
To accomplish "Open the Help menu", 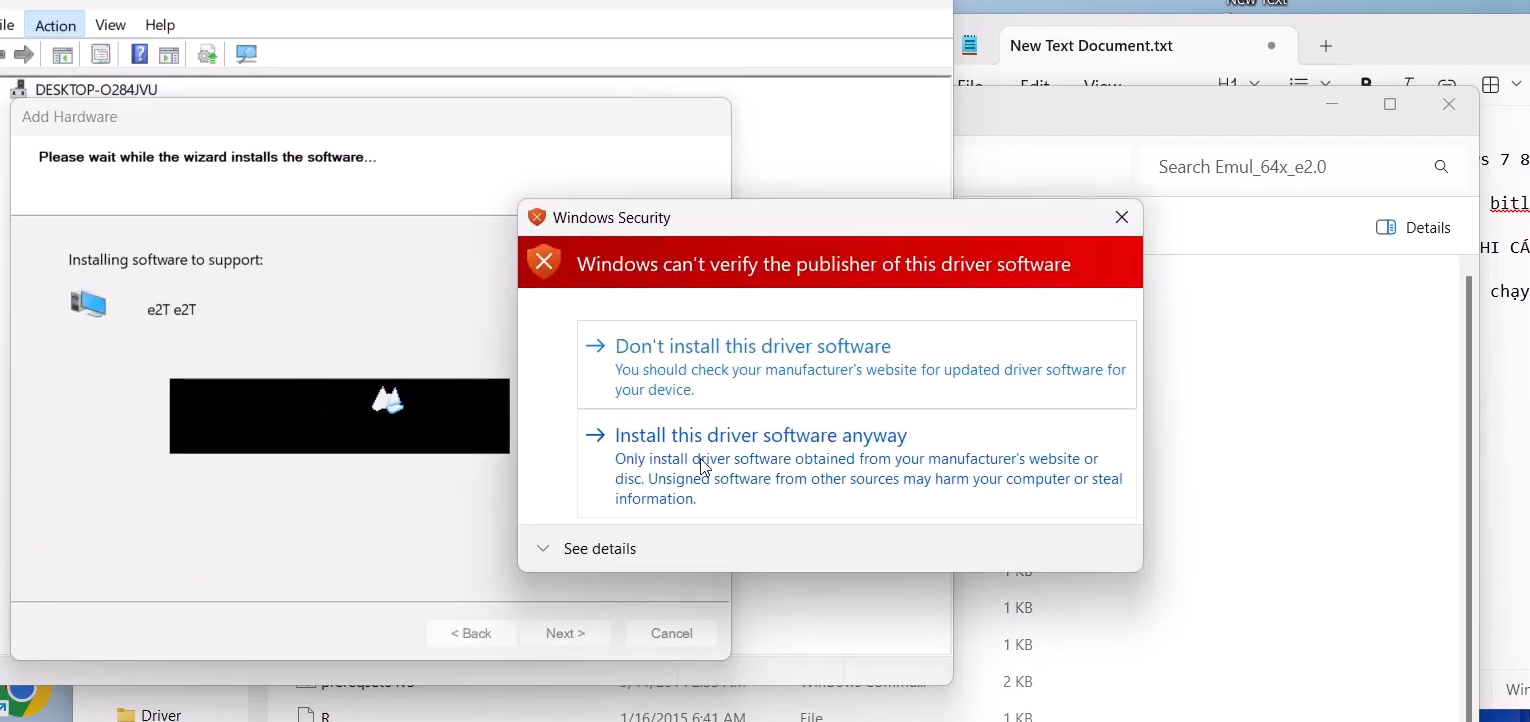I will coord(160,25).
